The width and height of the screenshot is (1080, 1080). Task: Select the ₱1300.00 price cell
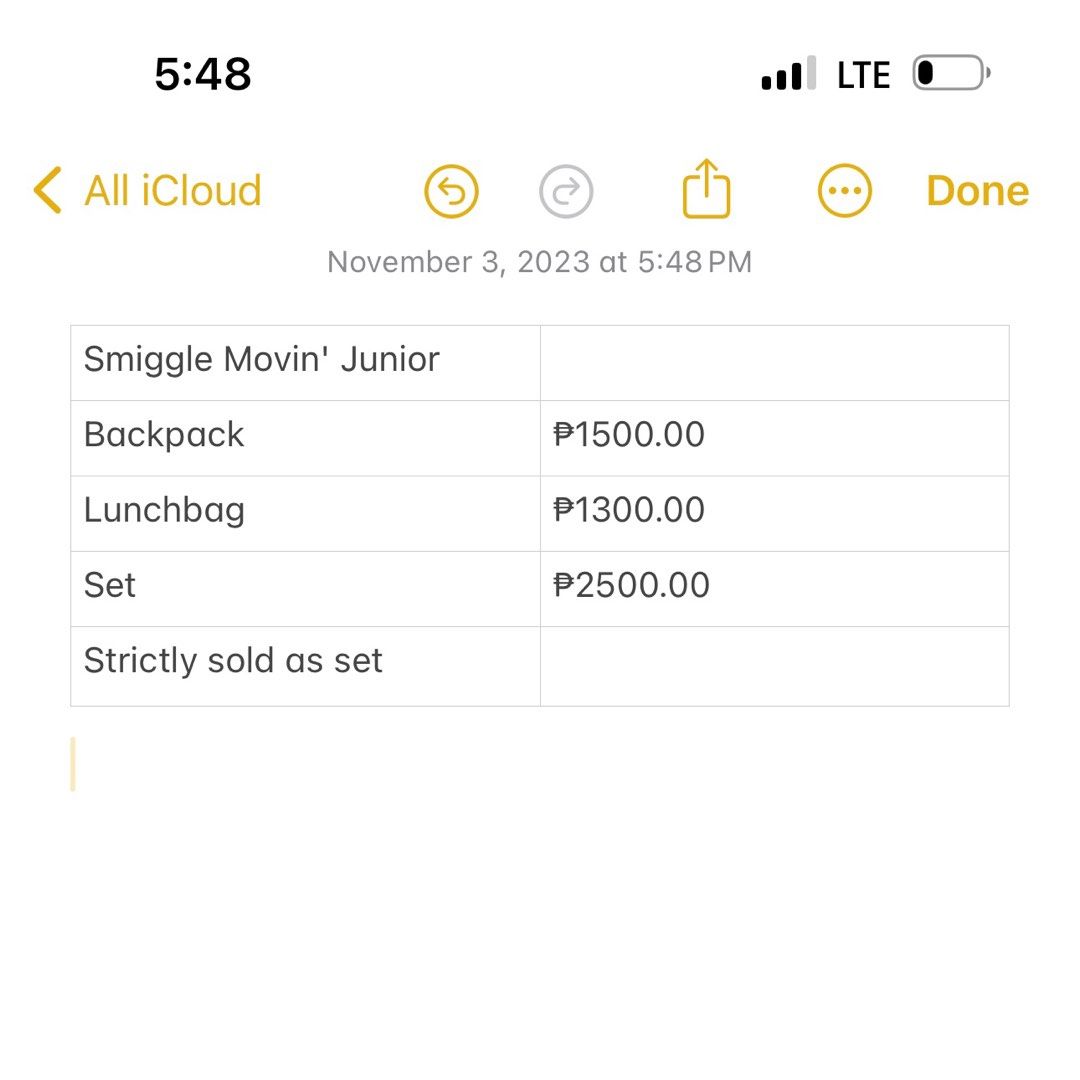[630, 510]
